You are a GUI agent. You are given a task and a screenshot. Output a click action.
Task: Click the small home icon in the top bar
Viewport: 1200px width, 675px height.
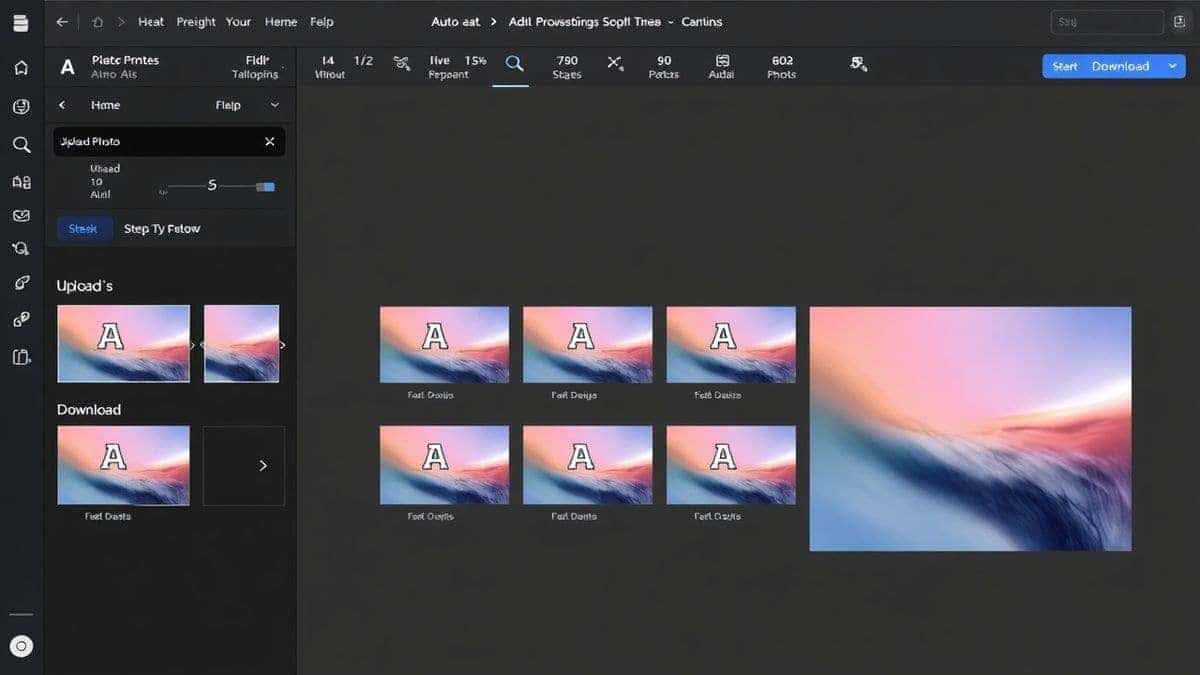97,22
